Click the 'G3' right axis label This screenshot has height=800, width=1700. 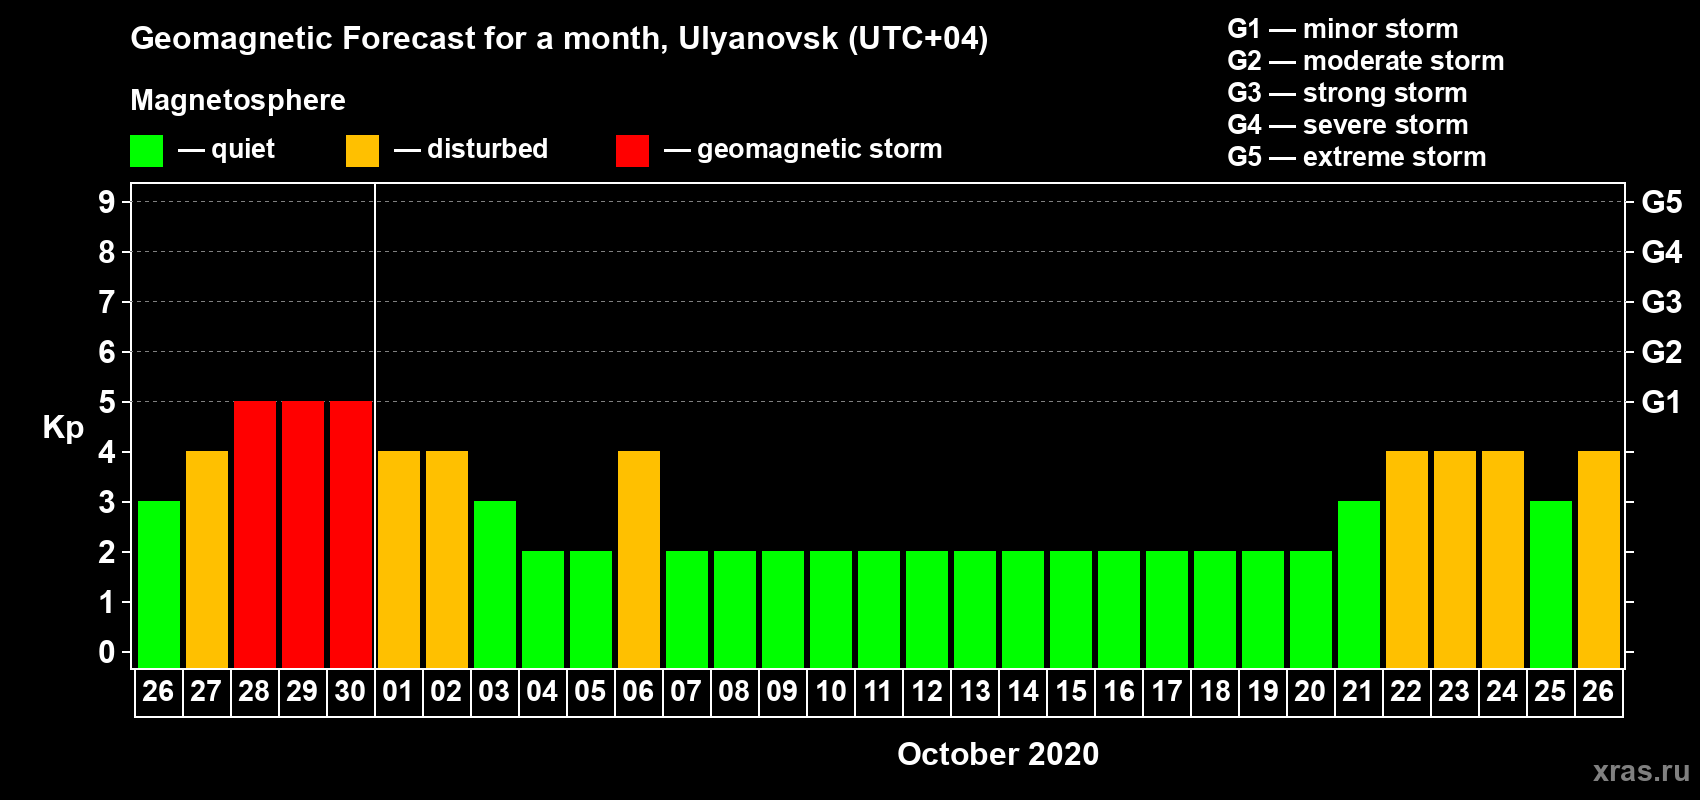pyautogui.click(x=1662, y=302)
